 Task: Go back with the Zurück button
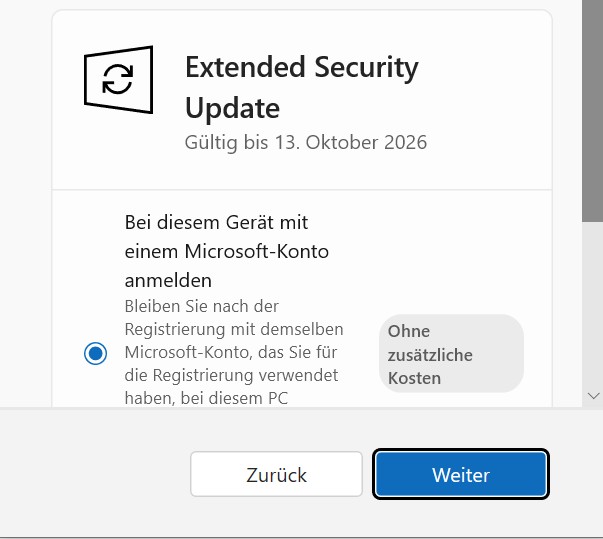click(276, 475)
